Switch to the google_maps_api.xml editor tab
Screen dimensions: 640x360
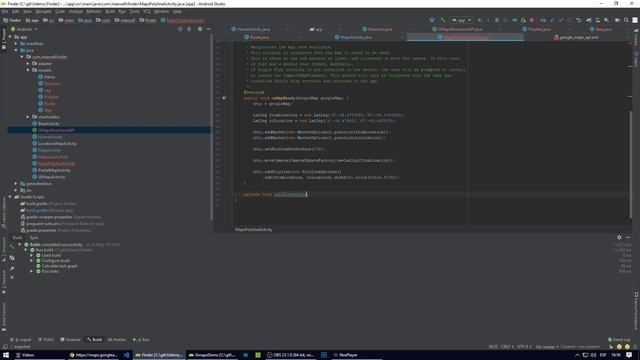tap(576, 37)
